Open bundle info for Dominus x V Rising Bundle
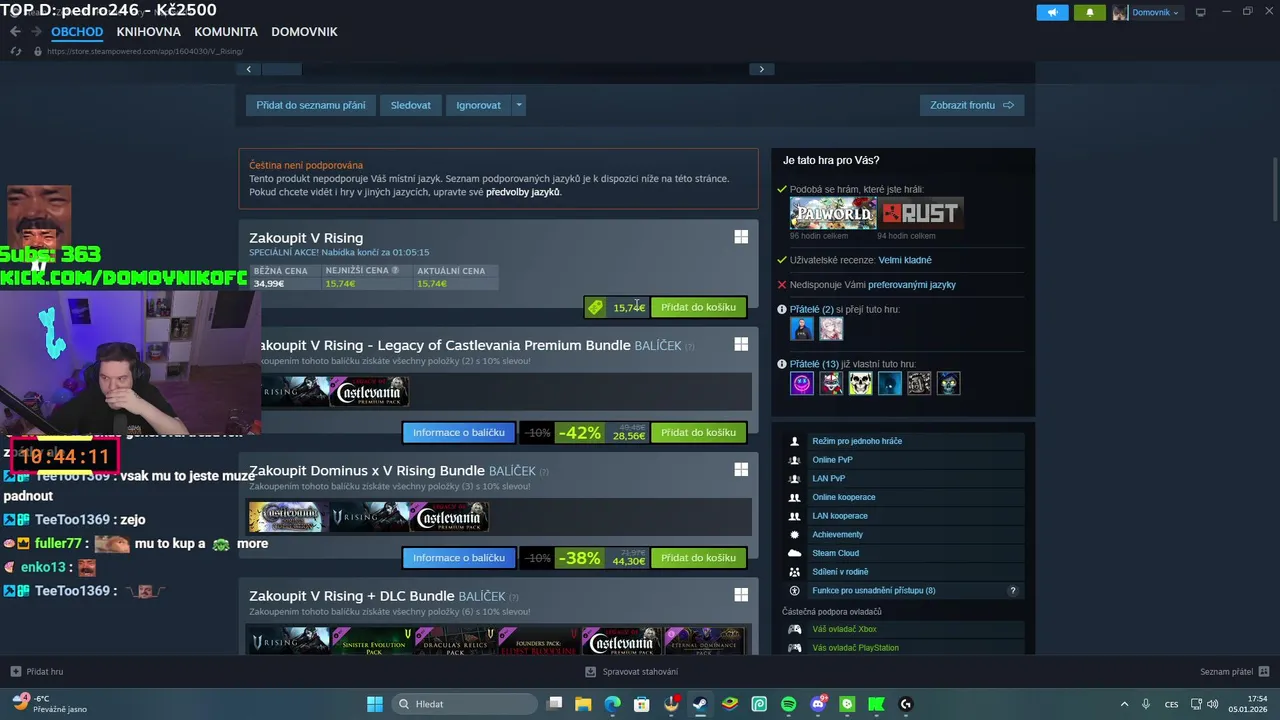 pos(459,558)
